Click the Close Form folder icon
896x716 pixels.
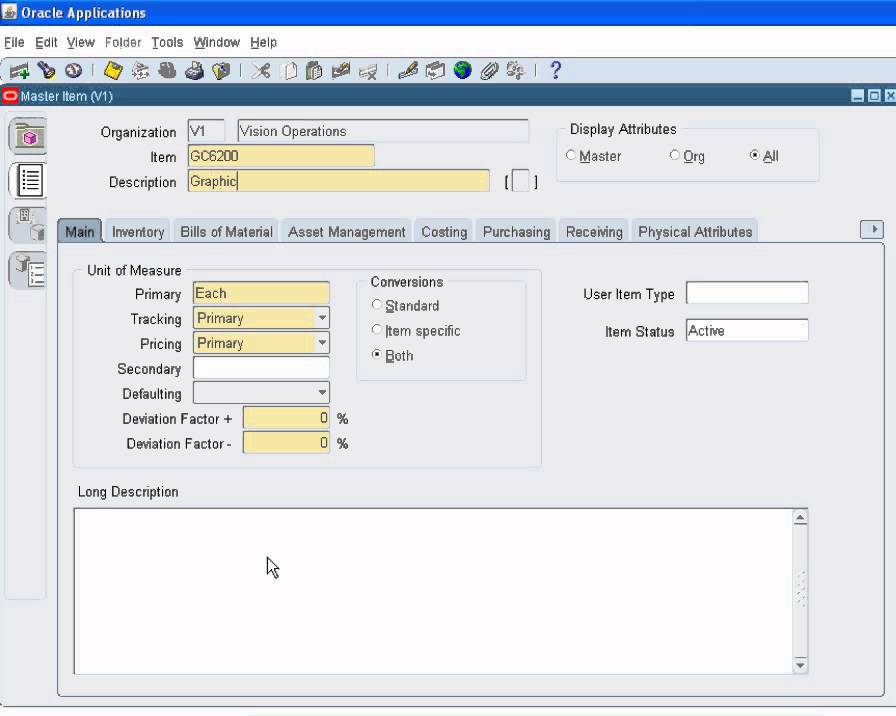point(221,71)
